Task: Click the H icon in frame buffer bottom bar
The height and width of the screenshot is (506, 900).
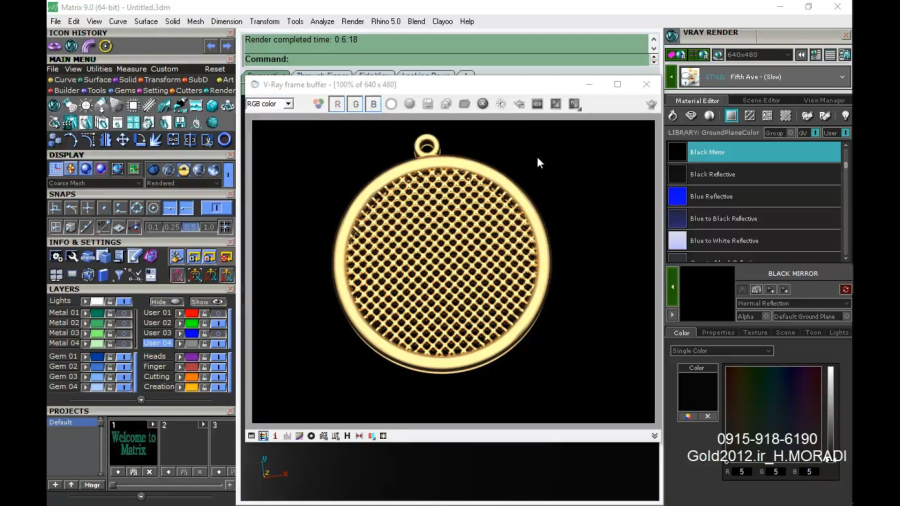Action: [347, 436]
